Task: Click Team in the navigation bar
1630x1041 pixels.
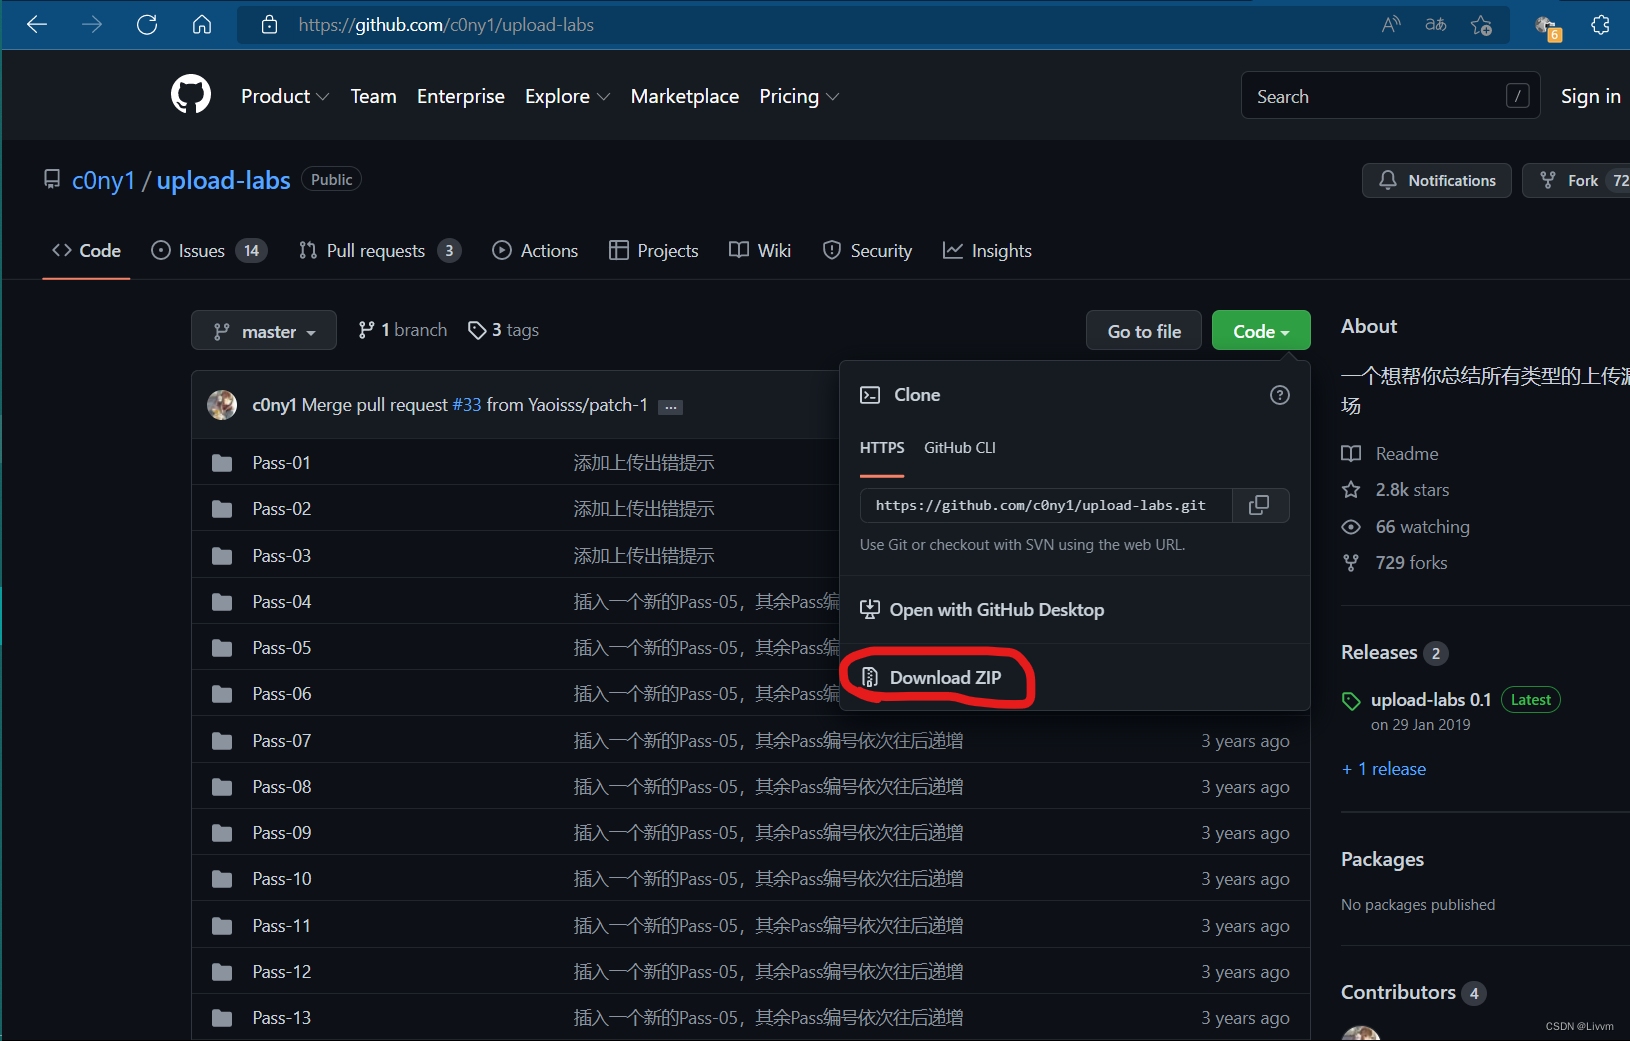Action: click(373, 96)
